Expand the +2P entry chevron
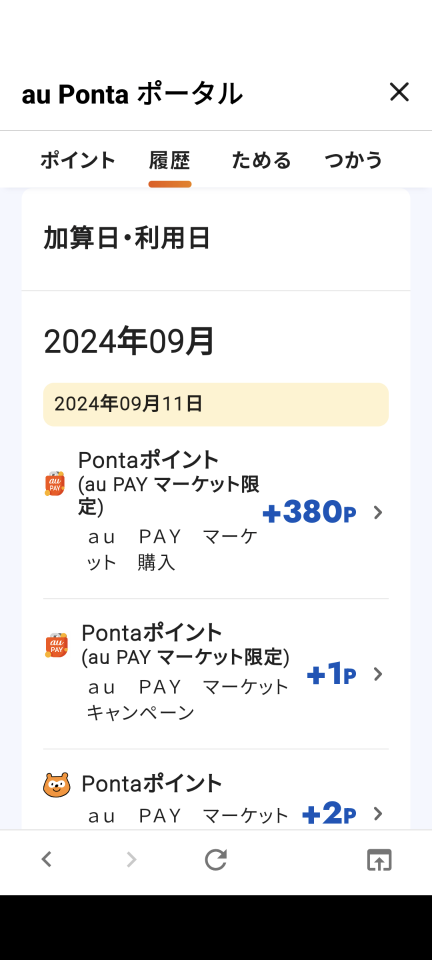Image resolution: width=432 pixels, height=960 pixels. coord(378,813)
